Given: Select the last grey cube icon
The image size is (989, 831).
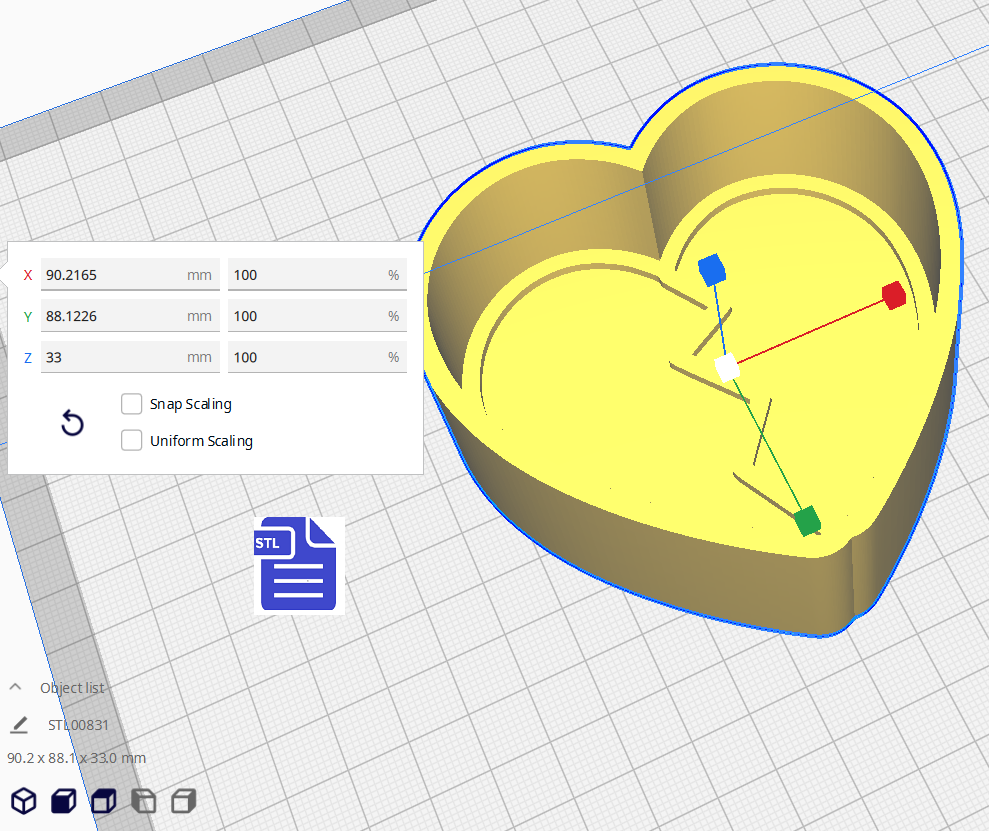Looking at the screenshot, I should click(182, 801).
